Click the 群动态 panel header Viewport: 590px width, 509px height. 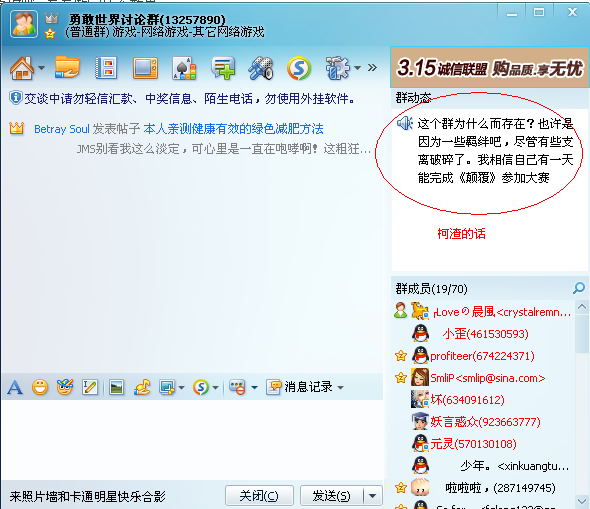click(x=489, y=98)
